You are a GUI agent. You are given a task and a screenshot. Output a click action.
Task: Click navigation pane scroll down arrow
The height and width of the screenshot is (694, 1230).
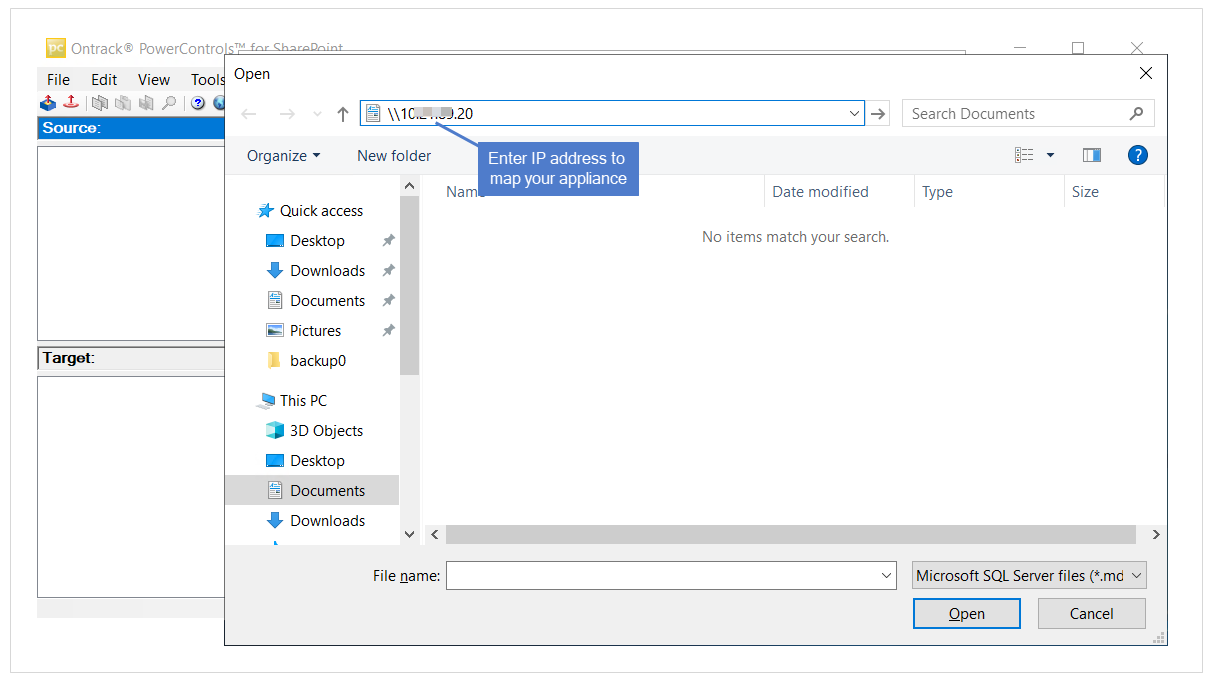pyautogui.click(x=409, y=535)
